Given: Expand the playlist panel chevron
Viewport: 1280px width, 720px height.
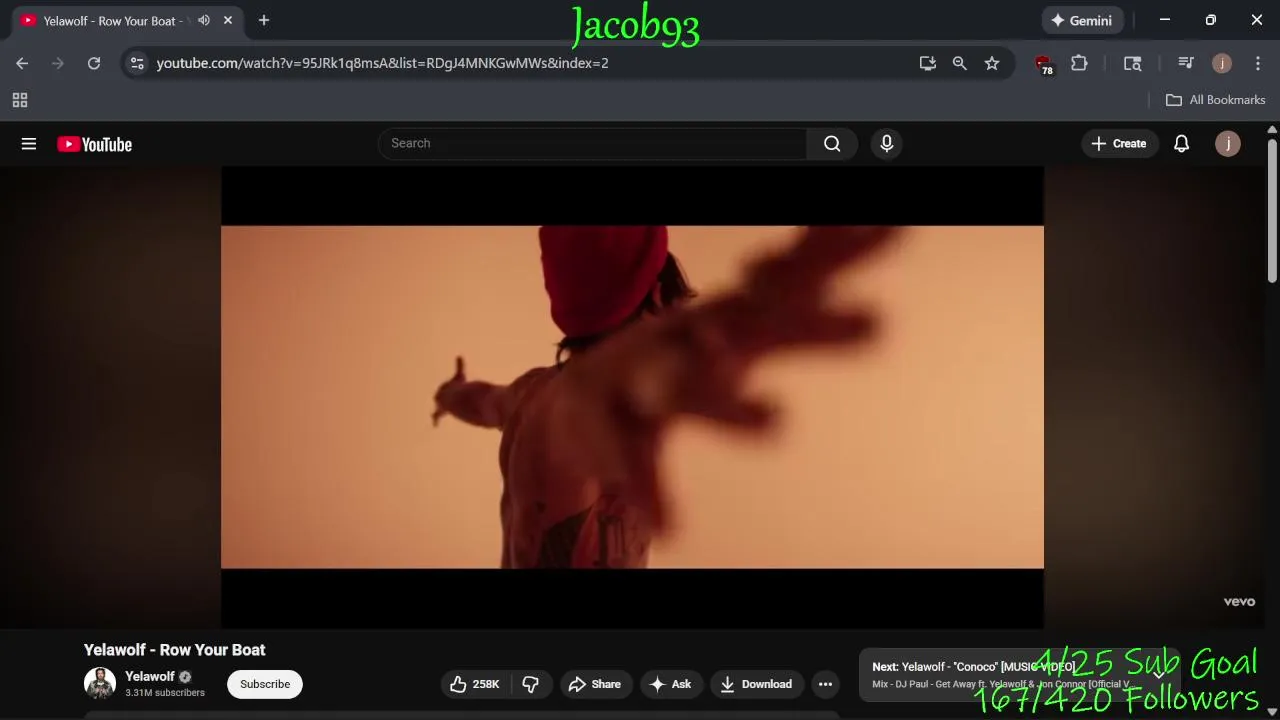Looking at the screenshot, I should 1159,674.
